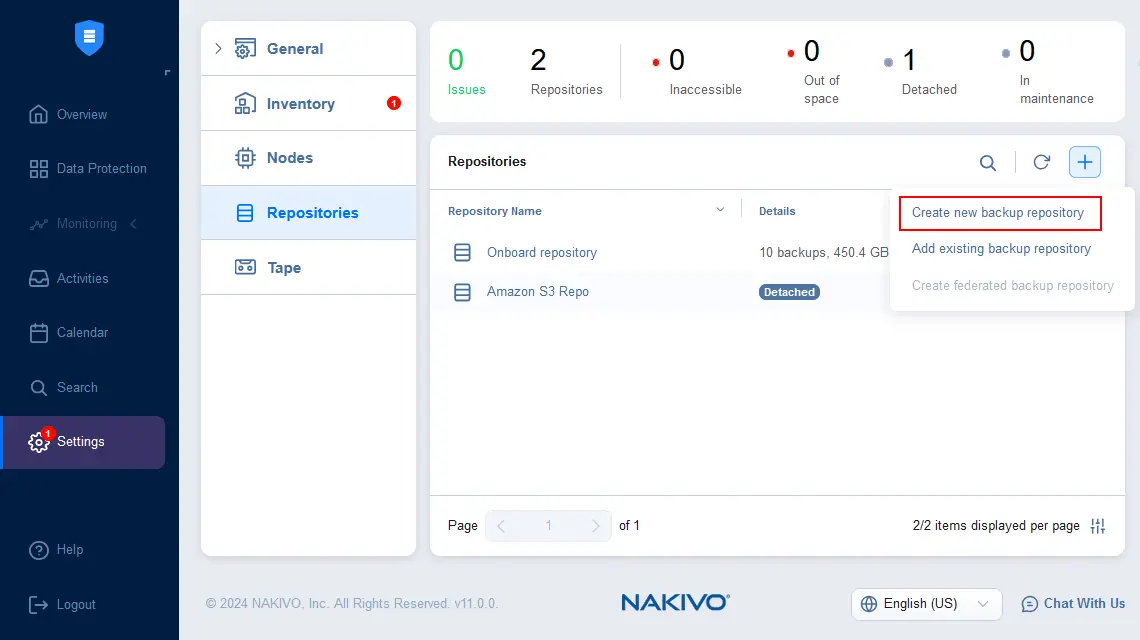
Task: Click the Amazon S3 Repo row icon
Action: click(462, 292)
